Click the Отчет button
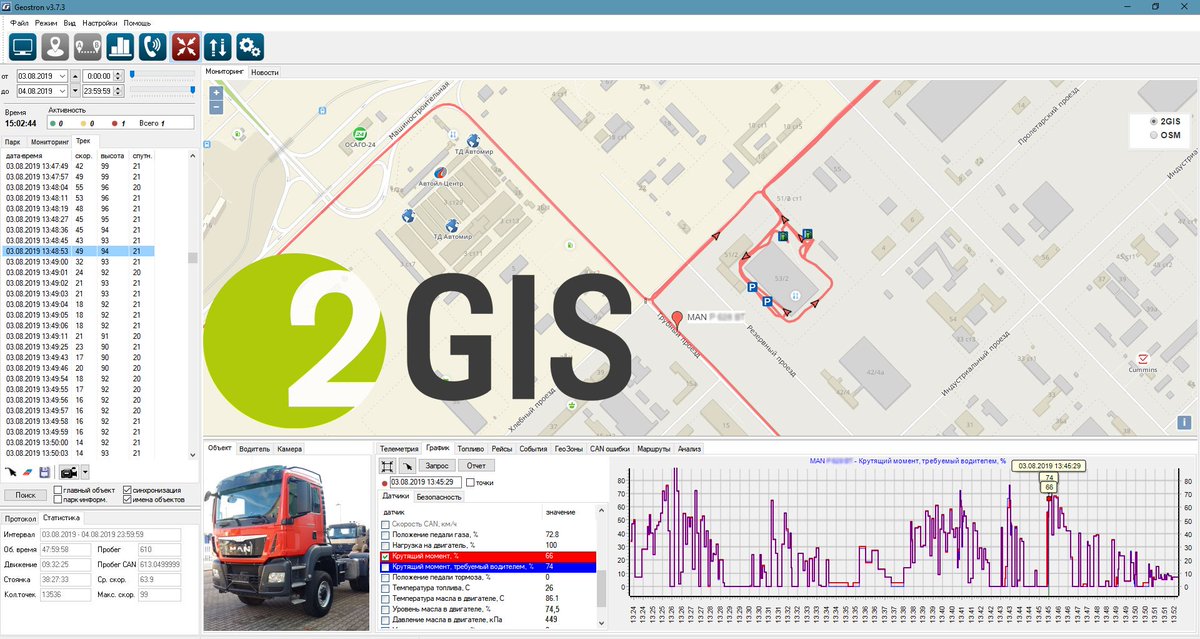Image resolution: width=1200 pixels, height=639 pixels. tap(476, 465)
